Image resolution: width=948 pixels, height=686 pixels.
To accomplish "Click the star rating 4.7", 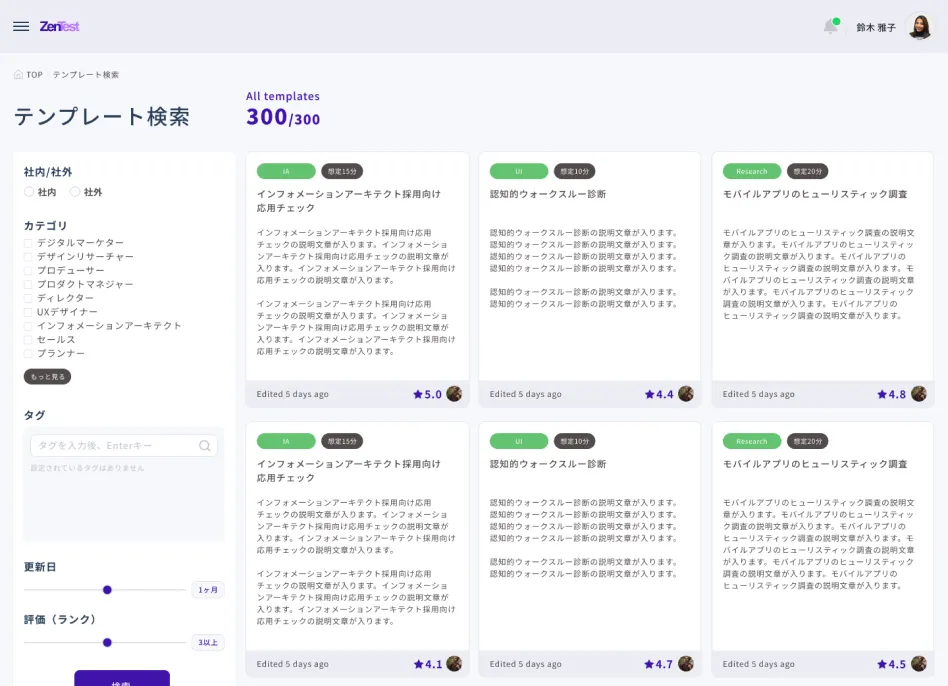I will 659,664.
